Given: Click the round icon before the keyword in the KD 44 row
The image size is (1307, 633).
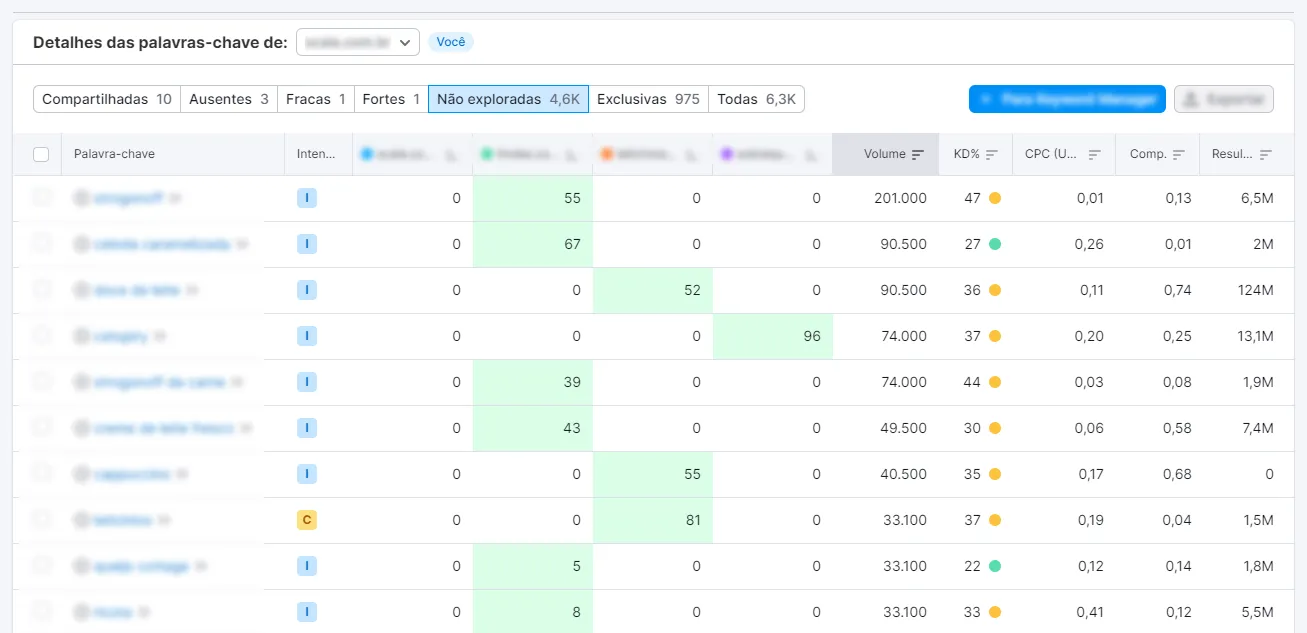Looking at the screenshot, I should (x=81, y=382).
